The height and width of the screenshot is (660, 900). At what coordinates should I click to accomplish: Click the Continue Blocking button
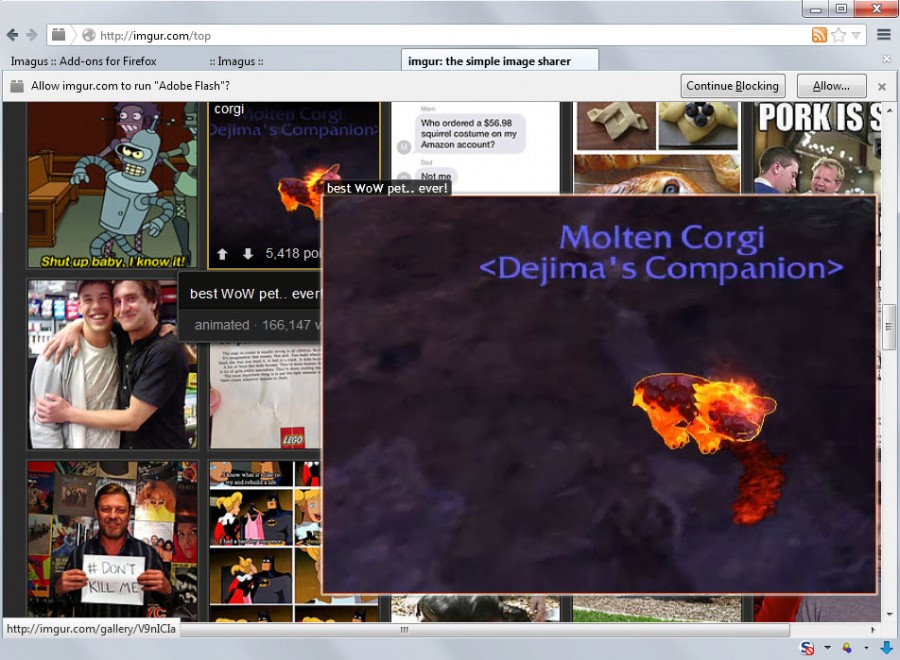pos(732,85)
